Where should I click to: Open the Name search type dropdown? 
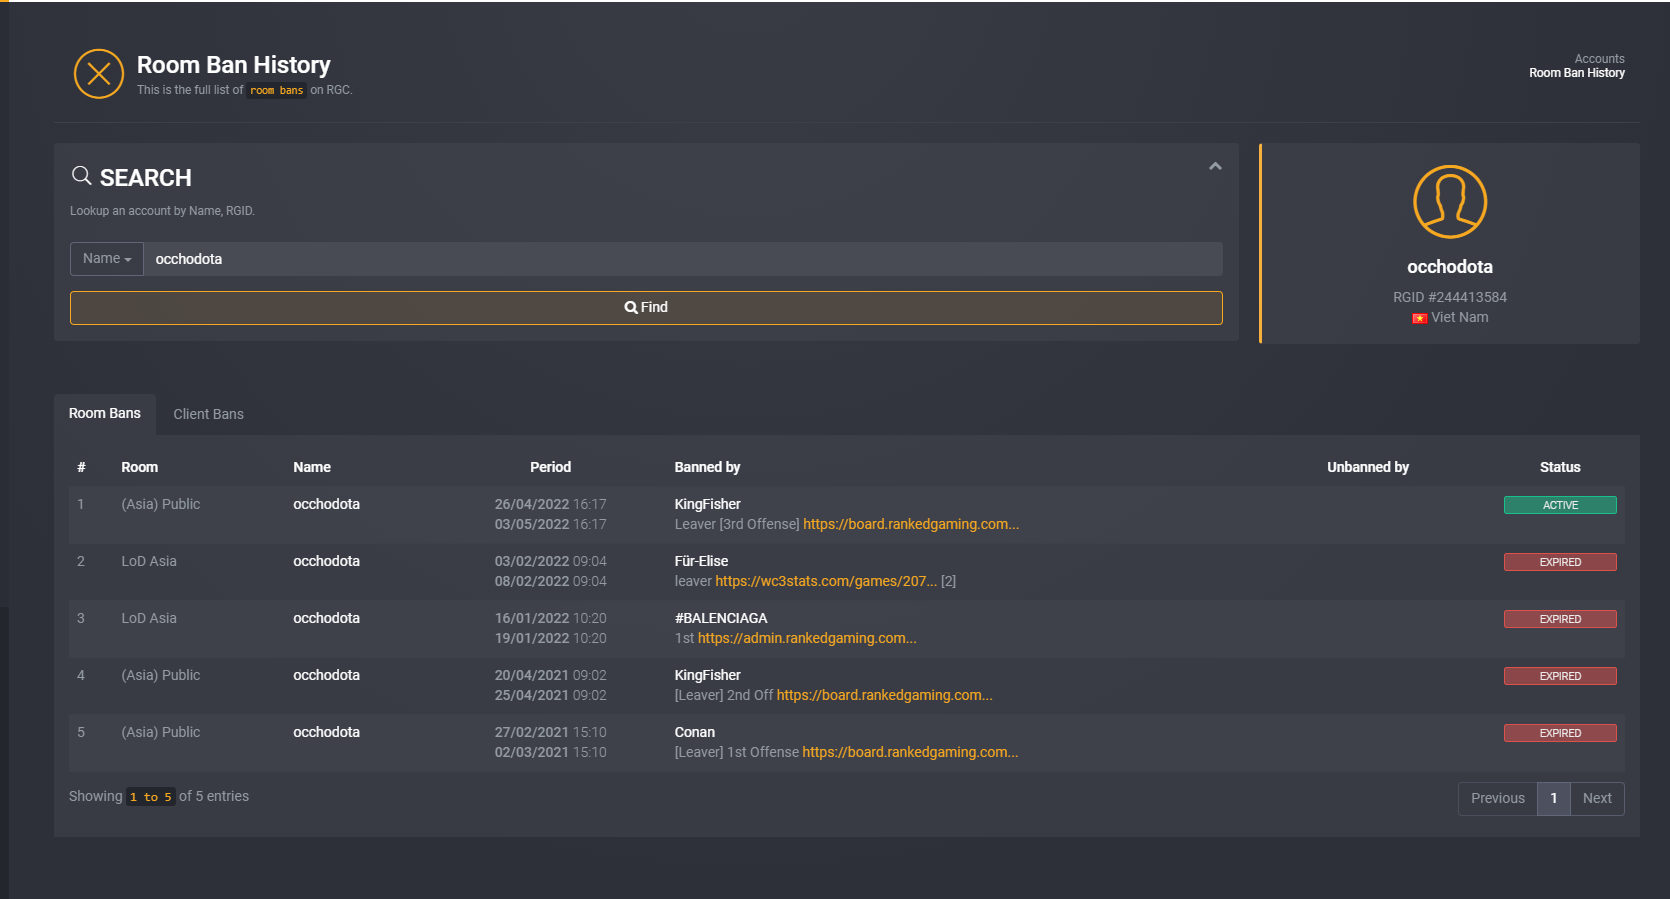(107, 259)
